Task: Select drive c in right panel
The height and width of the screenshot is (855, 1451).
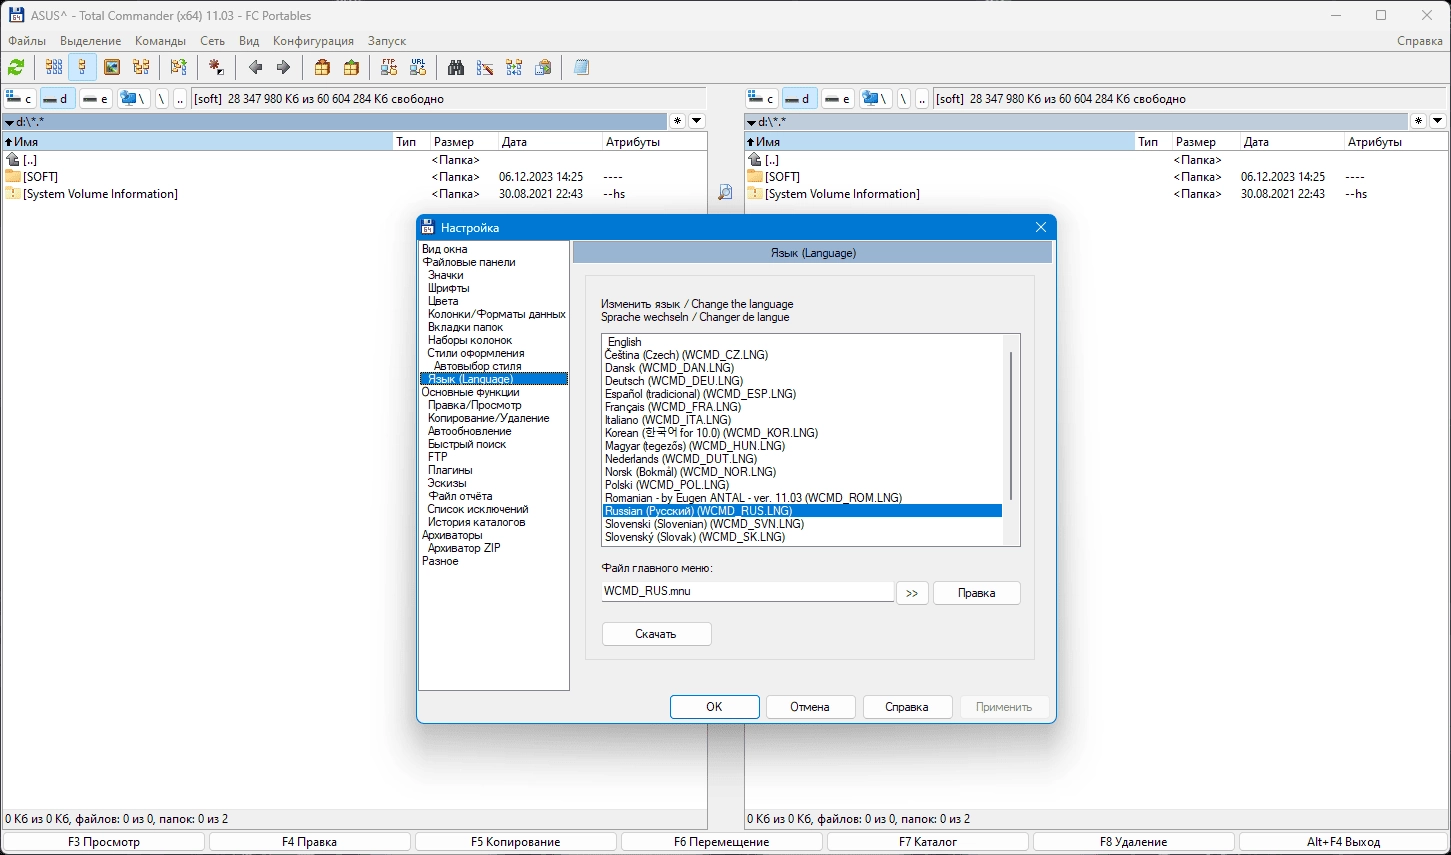Action: (762, 99)
